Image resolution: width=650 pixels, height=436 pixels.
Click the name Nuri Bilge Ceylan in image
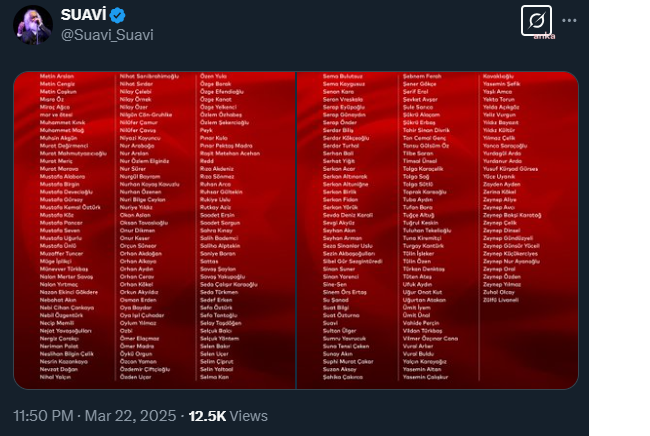click(143, 200)
